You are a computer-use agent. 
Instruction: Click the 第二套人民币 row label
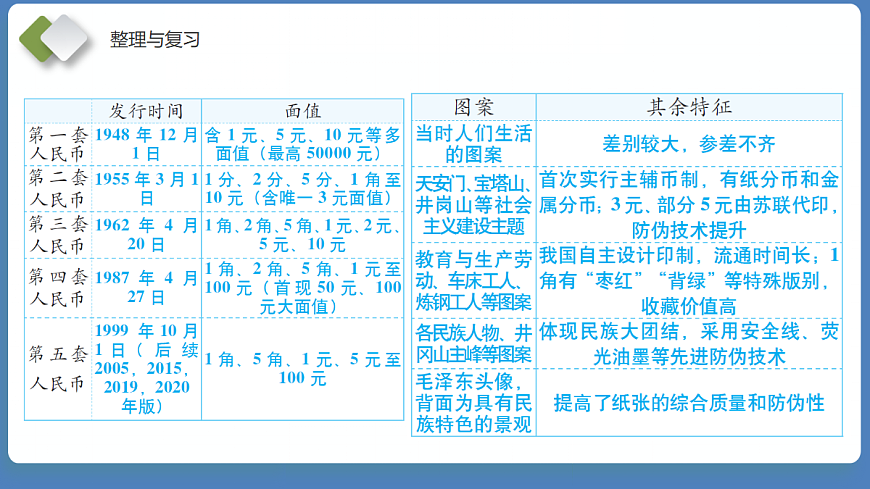(58, 189)
